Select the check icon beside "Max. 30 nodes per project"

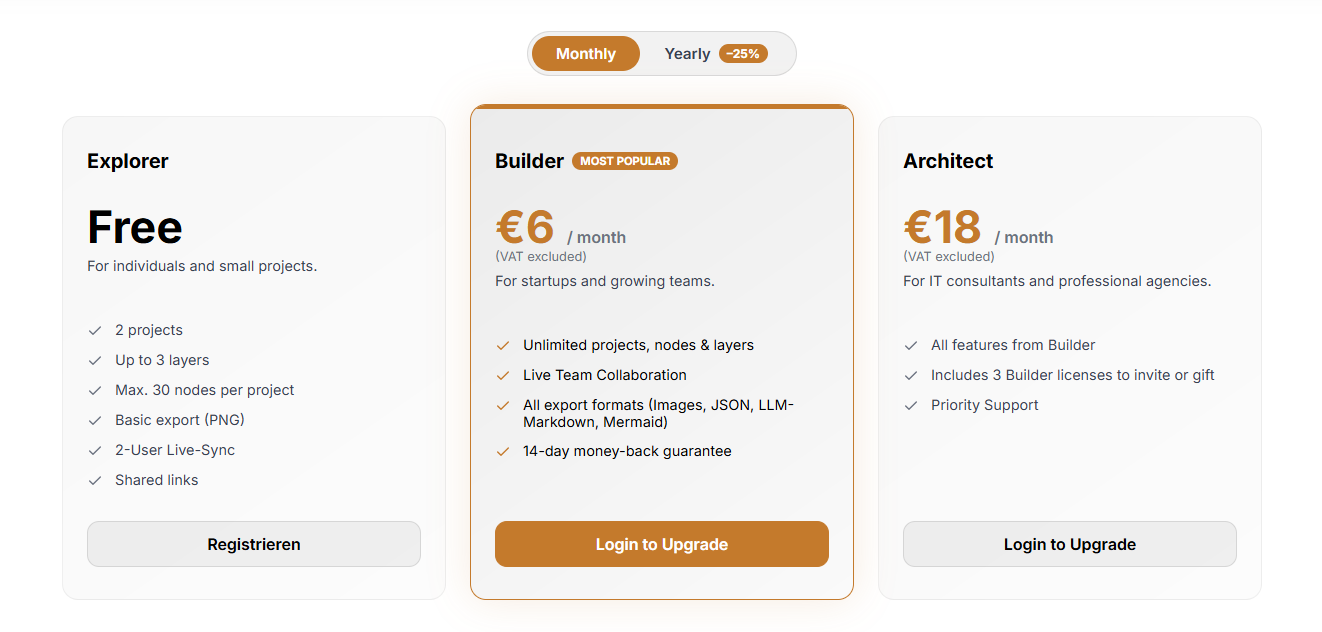point(96,390)
